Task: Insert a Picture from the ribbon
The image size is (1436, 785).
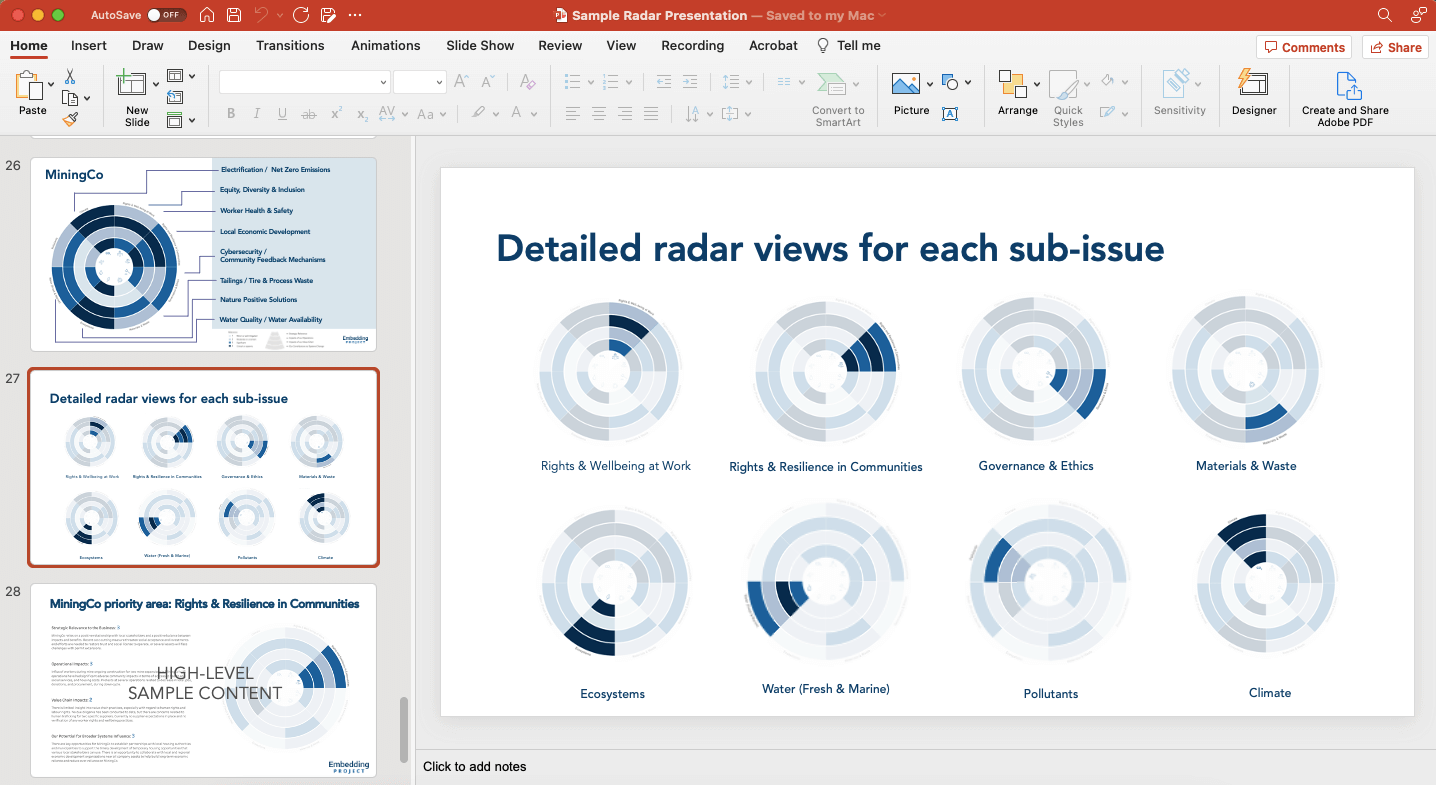Action: [908, 95]
